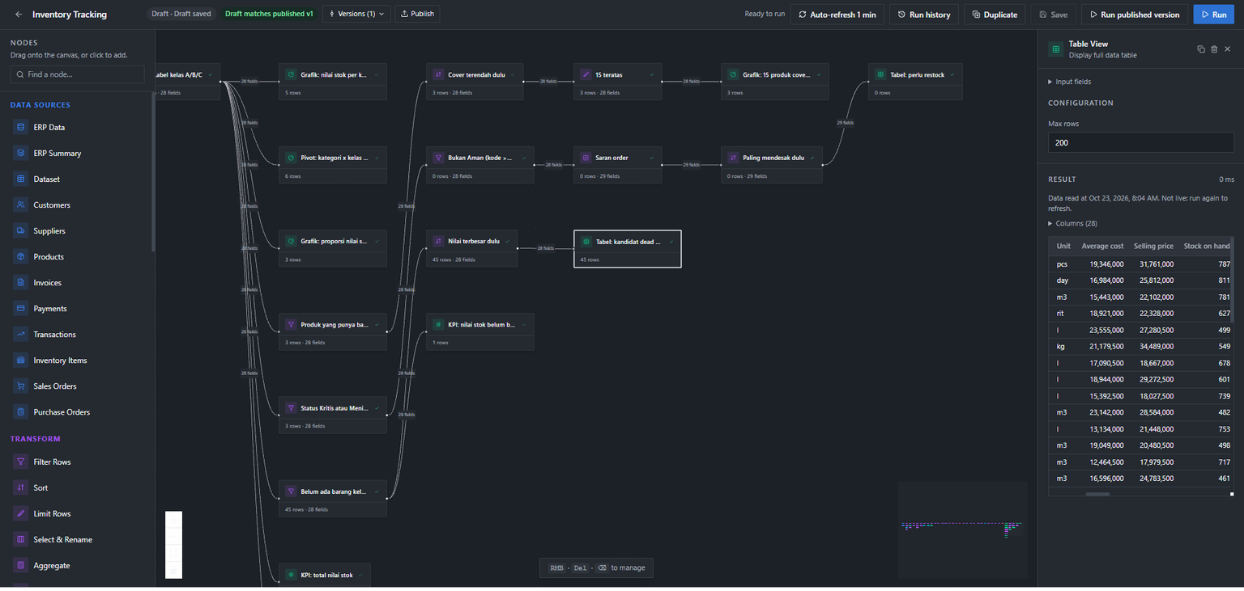Open the 'Status Kritis atau Meni...' node chevron

coord(376,408)
